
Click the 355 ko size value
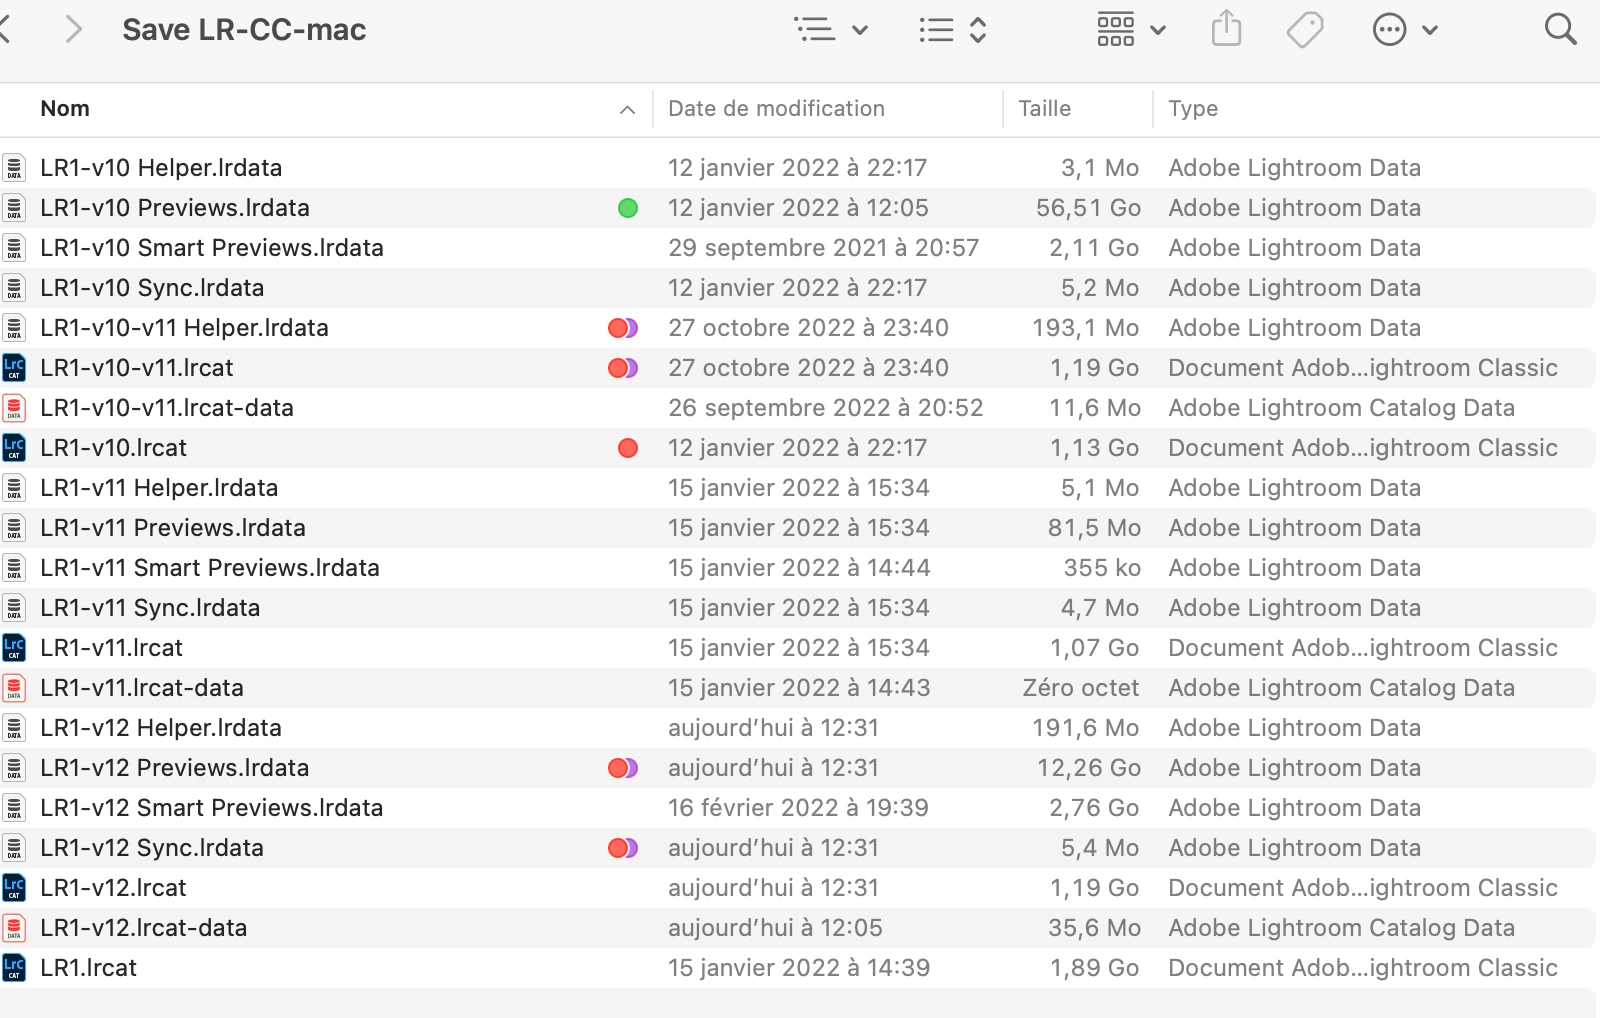point(1102,568)
